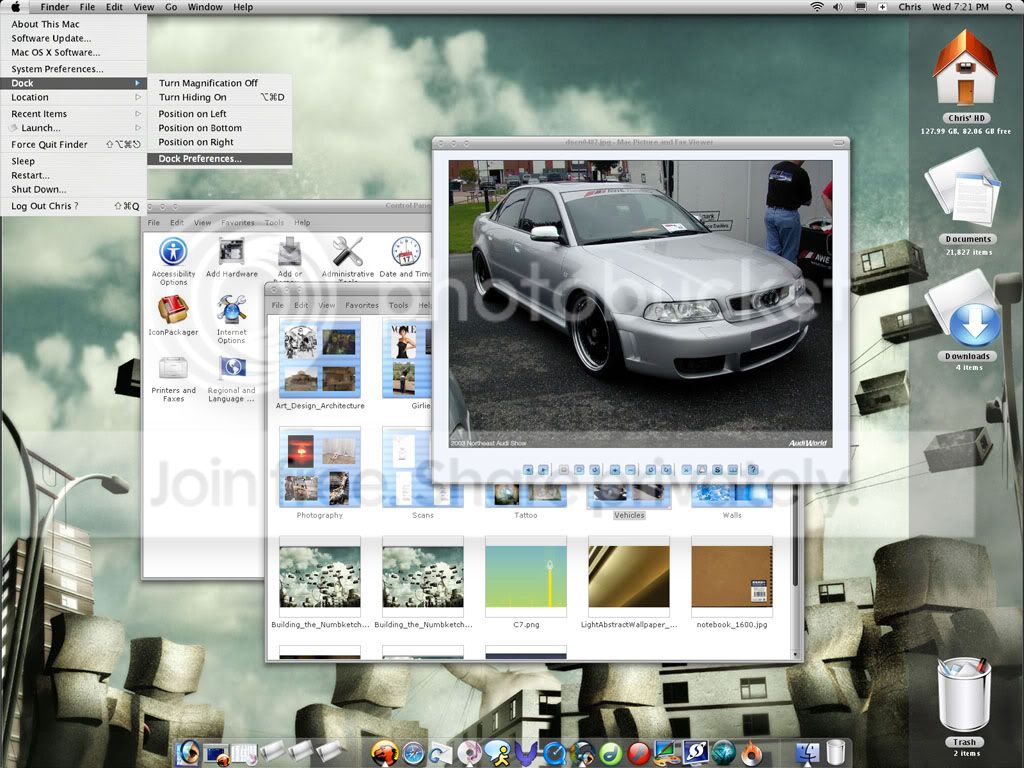The width and height of the screenshot is (1024, 768).
Task: Launch iTunes disc icon in dock
Action: (x=469, y=753)
